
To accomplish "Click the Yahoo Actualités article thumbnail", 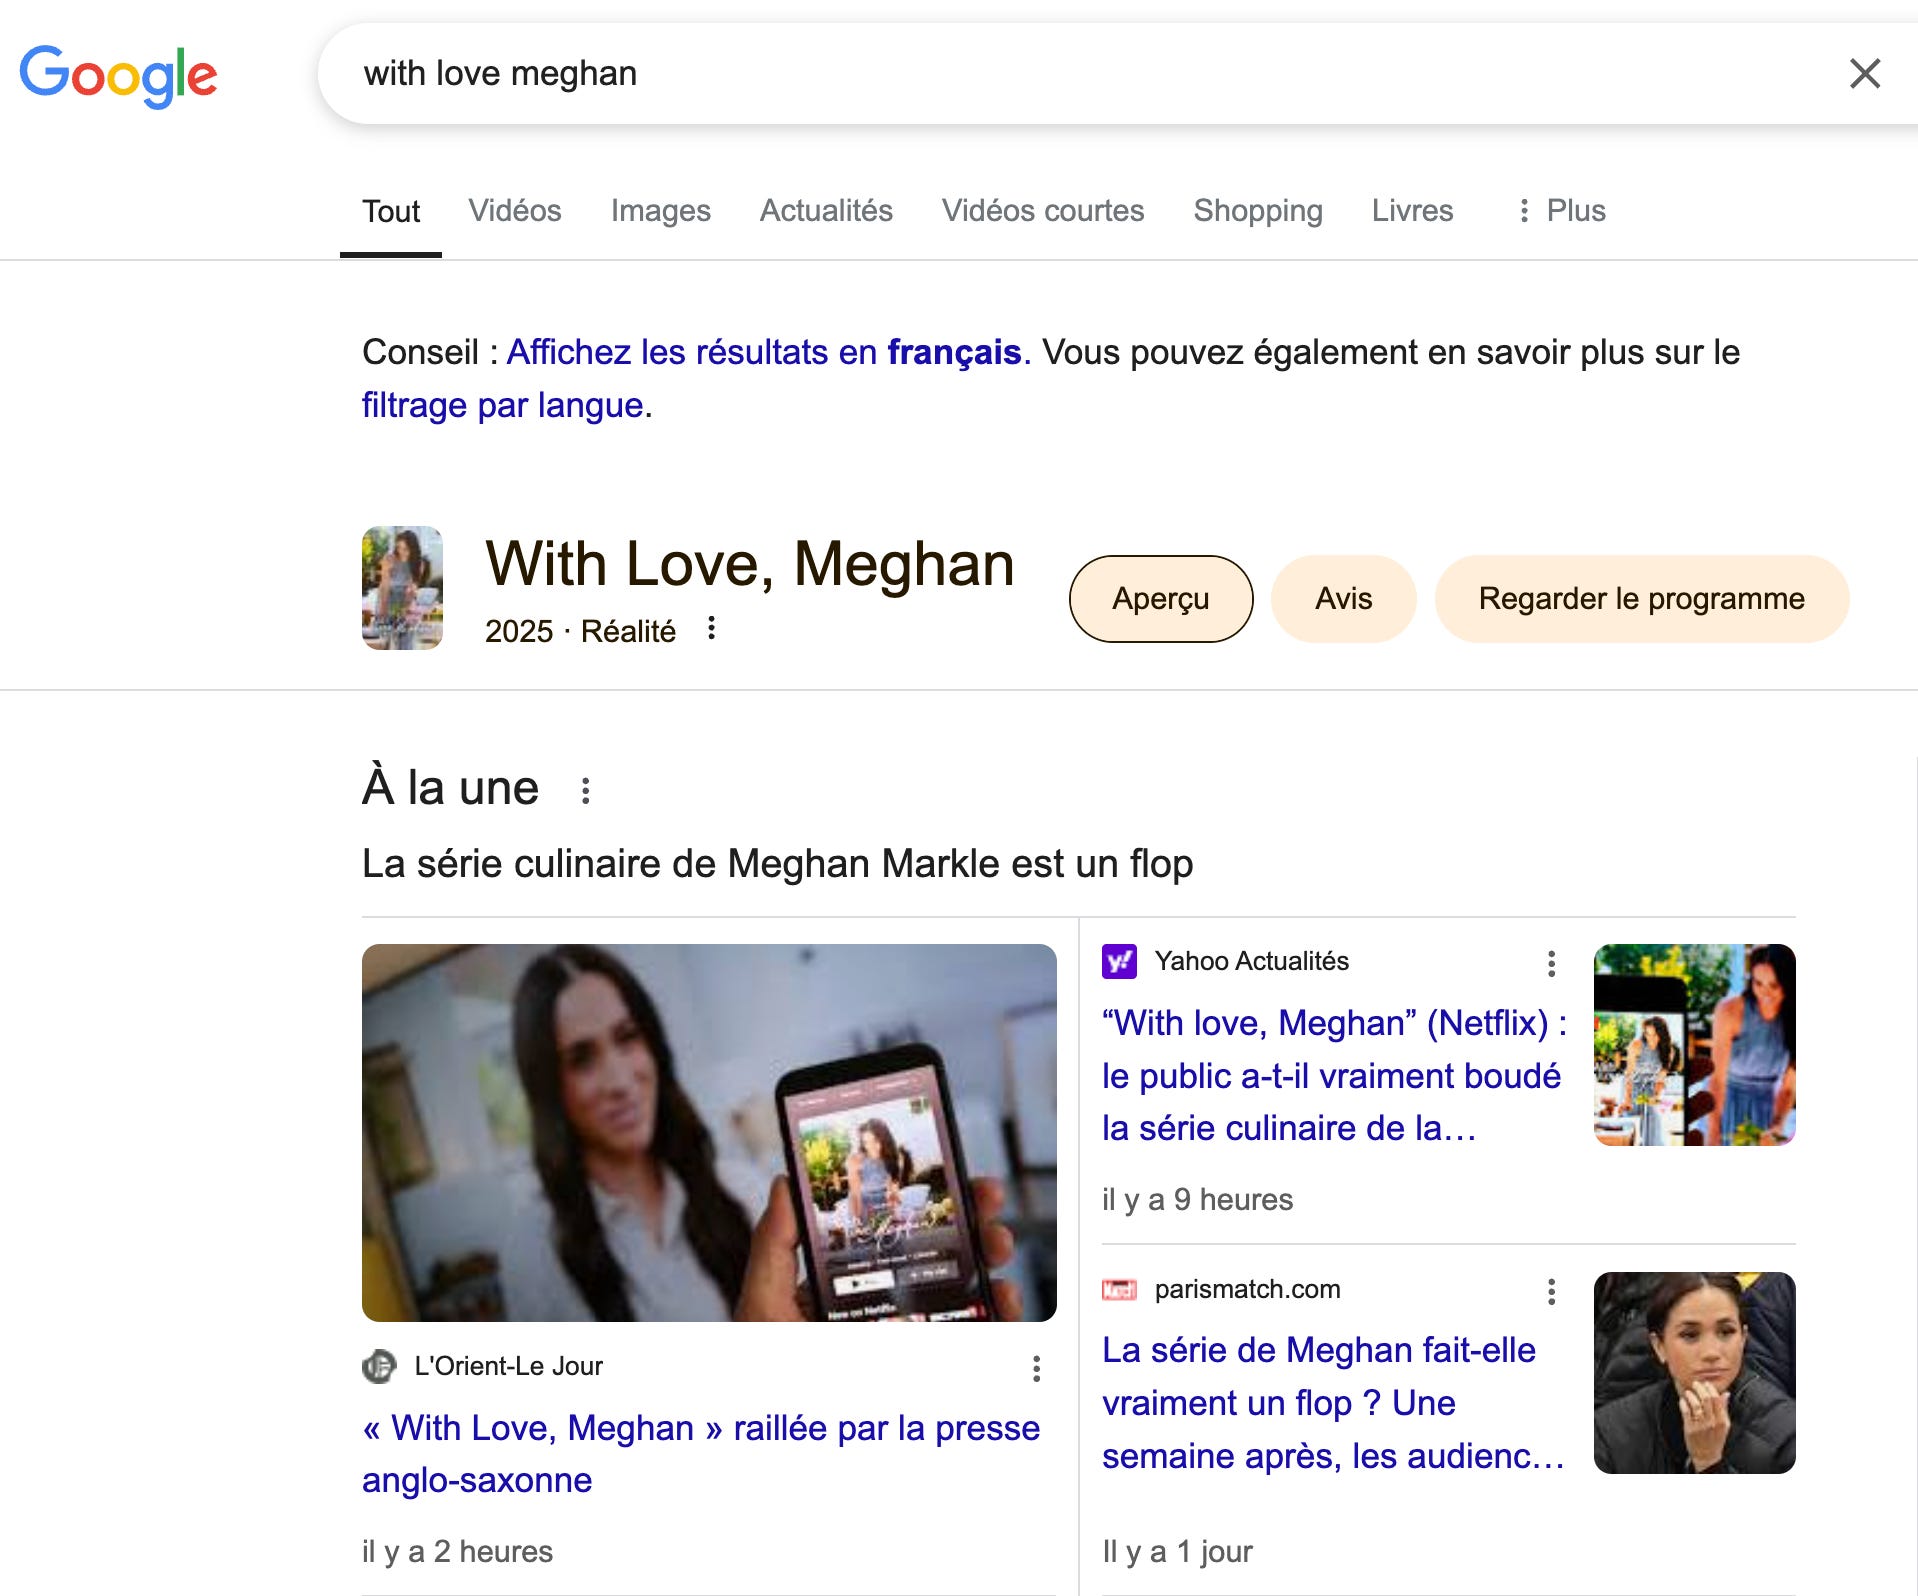I will tap(1694, 1045).
